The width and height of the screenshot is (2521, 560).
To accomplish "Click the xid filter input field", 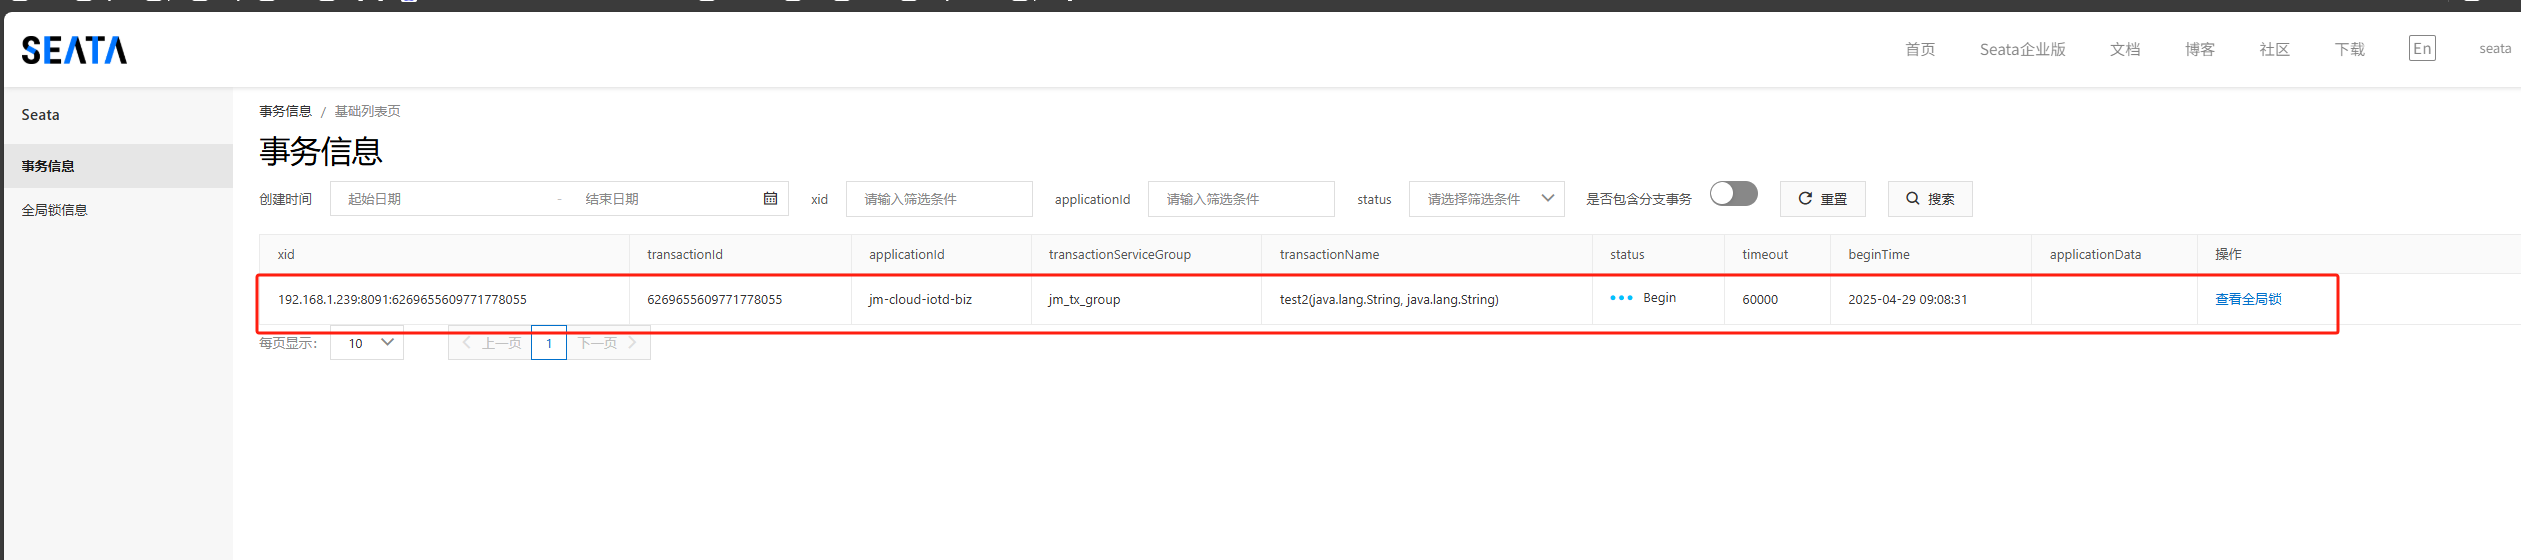I will click(x=938, y=199).
